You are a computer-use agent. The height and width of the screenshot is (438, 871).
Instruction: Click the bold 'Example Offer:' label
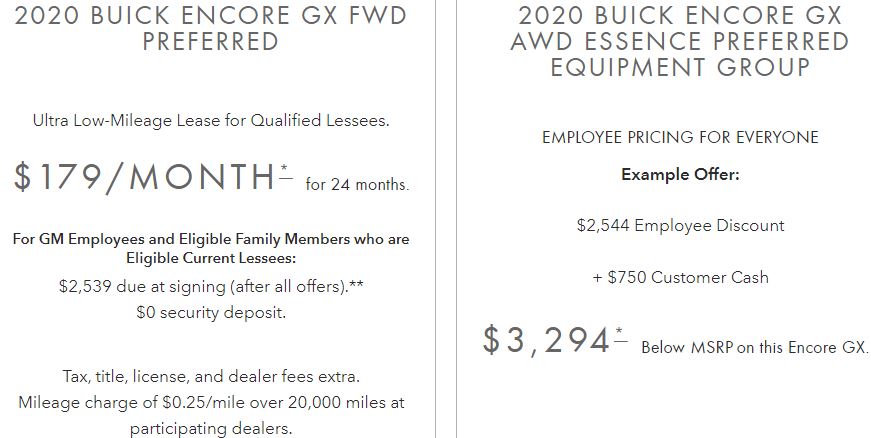[x=680, y=174]
